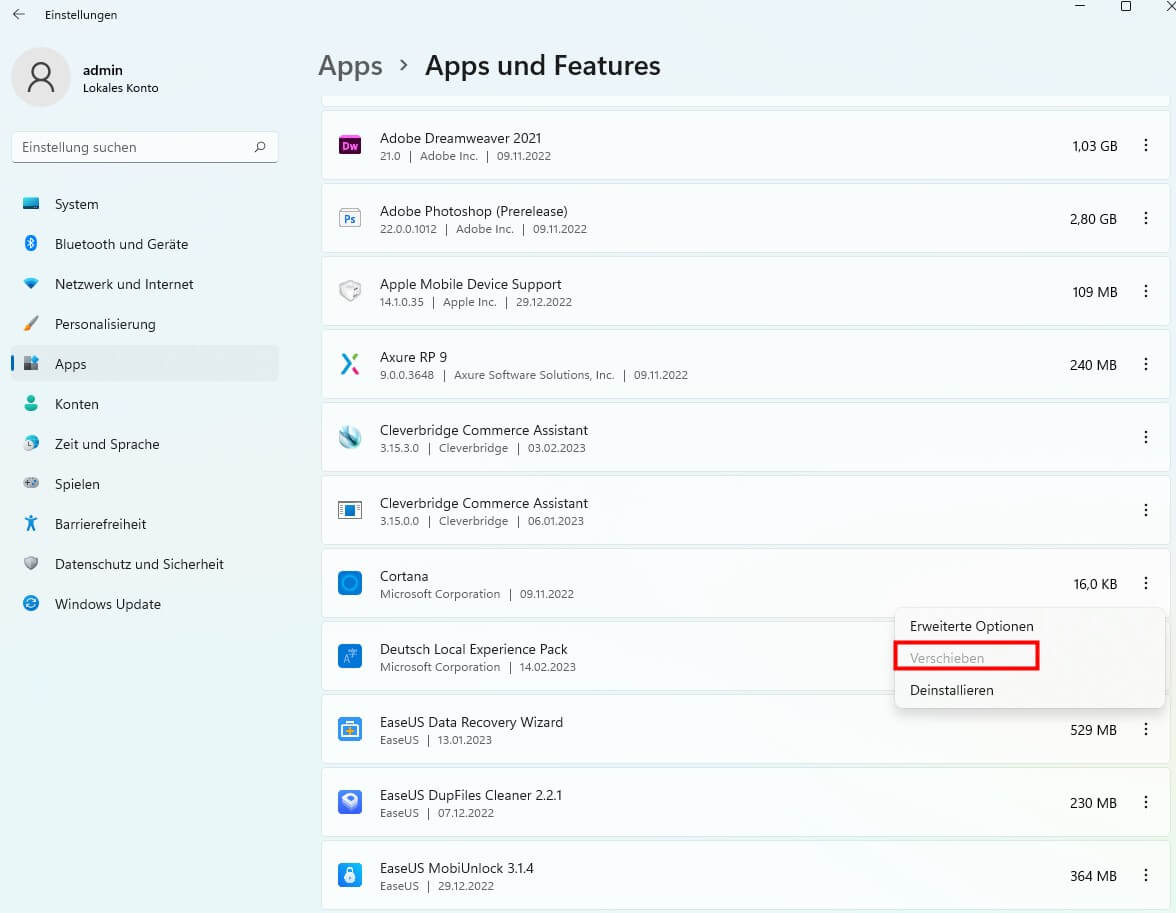The width and height of the screenshot is (1176, 913).
Task: Select Erweiterte Optionen in the context menu
Action: [x=971, y=626]
